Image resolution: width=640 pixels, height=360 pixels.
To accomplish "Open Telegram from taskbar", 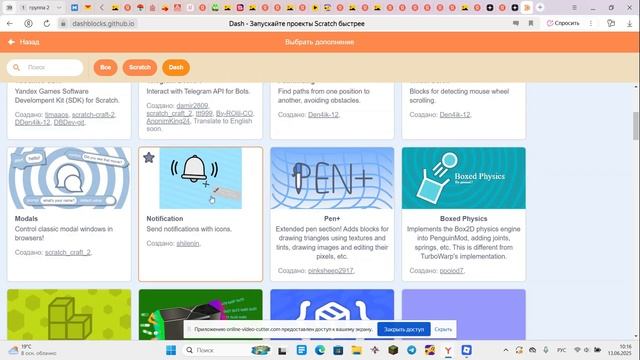I will pos(411,350).
